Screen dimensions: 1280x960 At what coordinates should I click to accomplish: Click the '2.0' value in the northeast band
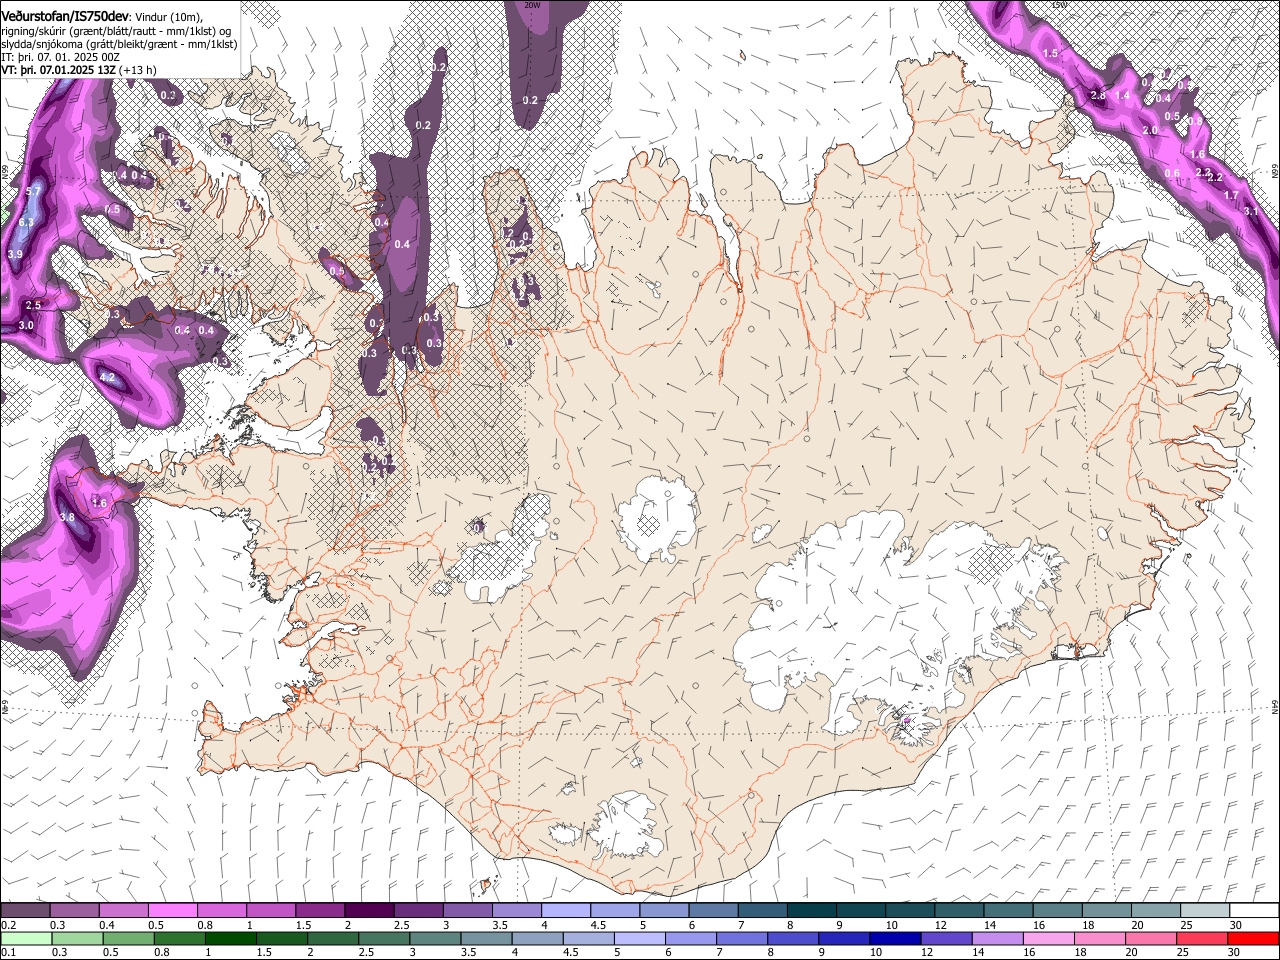pos(1150,130)
